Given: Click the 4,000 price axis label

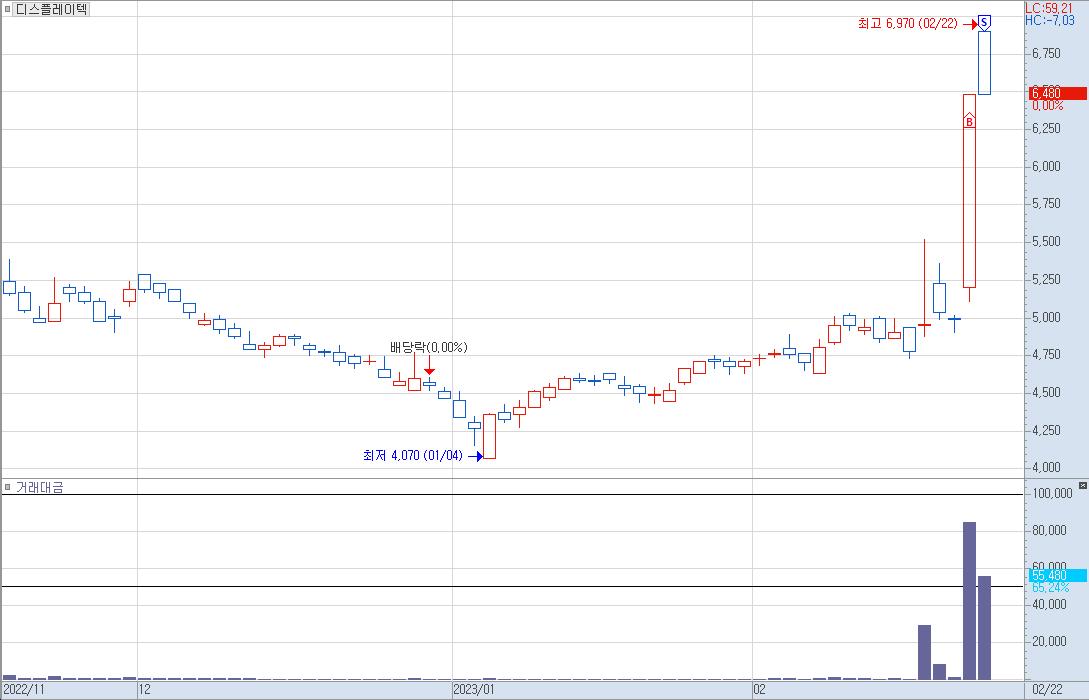Looking at the screenshot, I should 1046,467.
